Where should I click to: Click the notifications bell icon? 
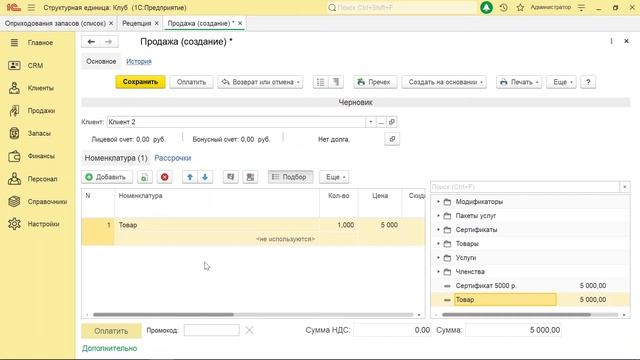[486, 7]
